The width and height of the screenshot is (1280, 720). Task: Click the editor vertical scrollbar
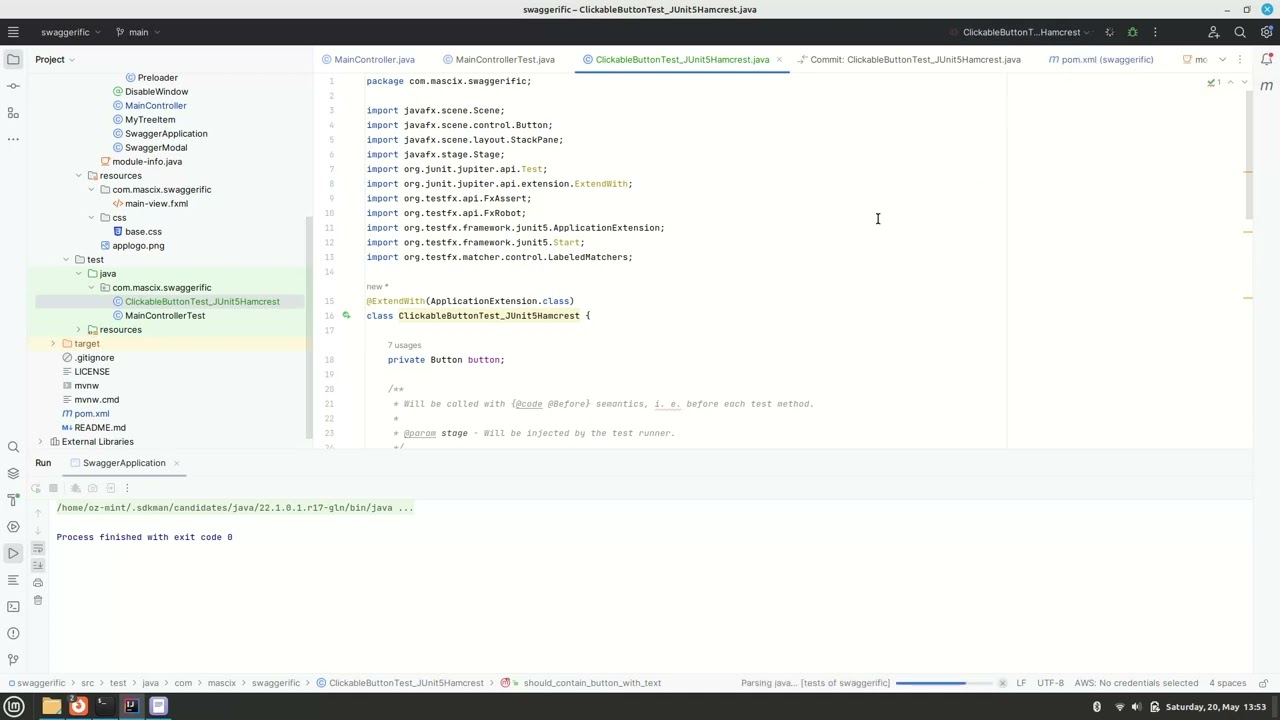pyautogui.click(x=1248, y=155)
